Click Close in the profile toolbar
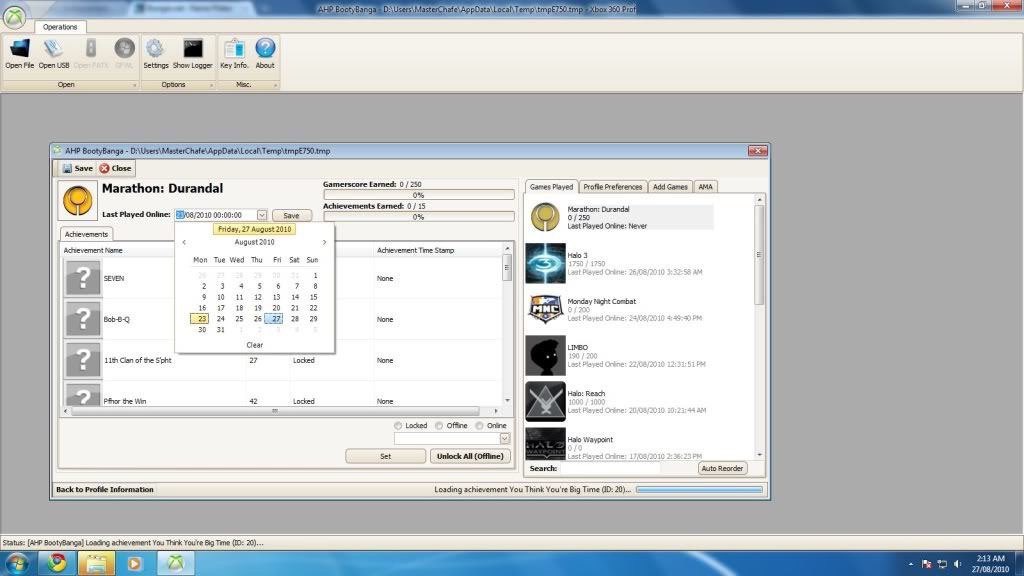Screen dimensions: 1024x576 (x=115, y=168)
